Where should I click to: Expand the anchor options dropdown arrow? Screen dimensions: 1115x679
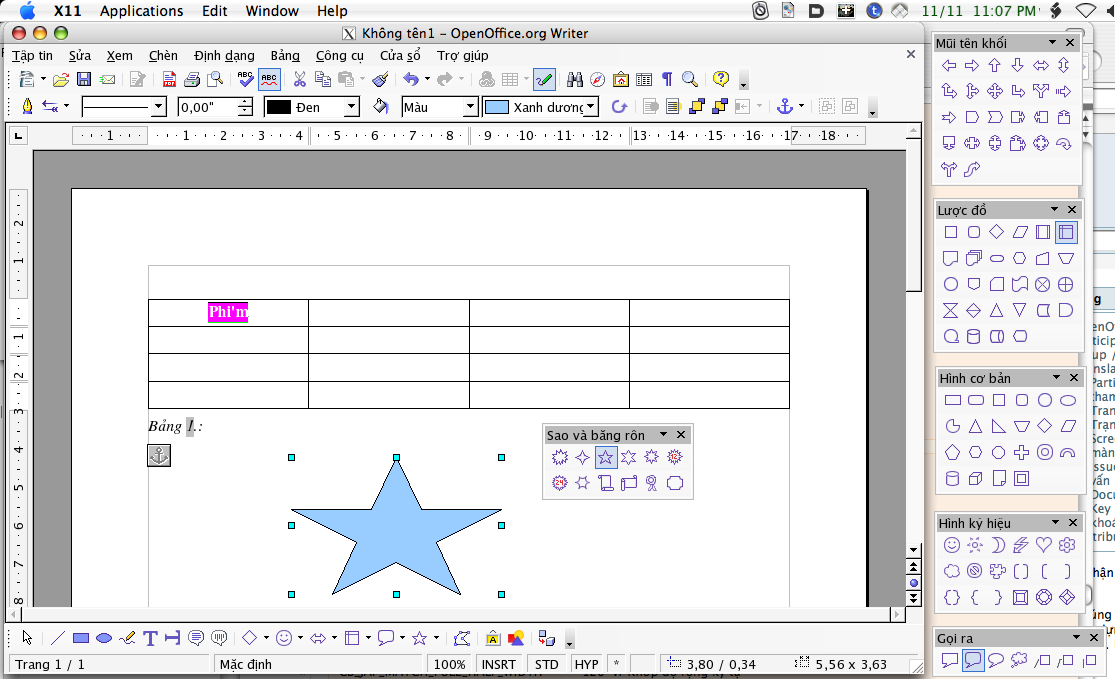tap(801, 106)
